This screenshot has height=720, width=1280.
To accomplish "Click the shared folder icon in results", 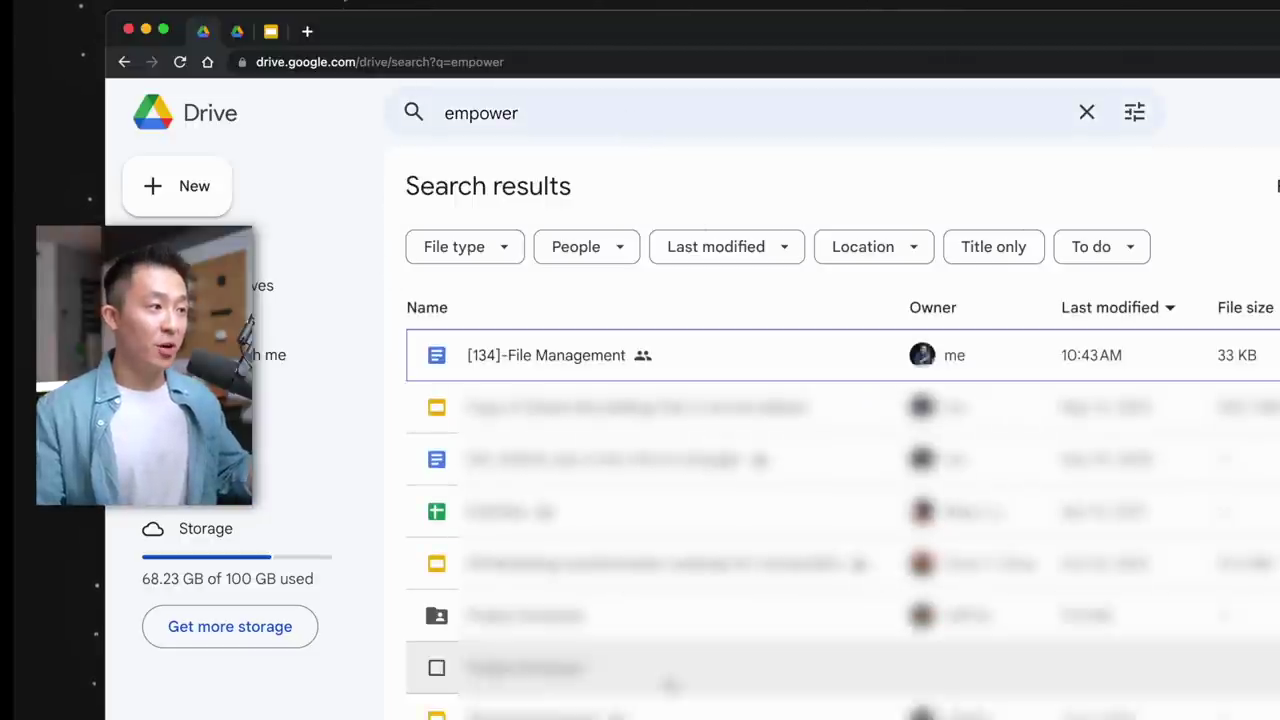I will 437,616.
